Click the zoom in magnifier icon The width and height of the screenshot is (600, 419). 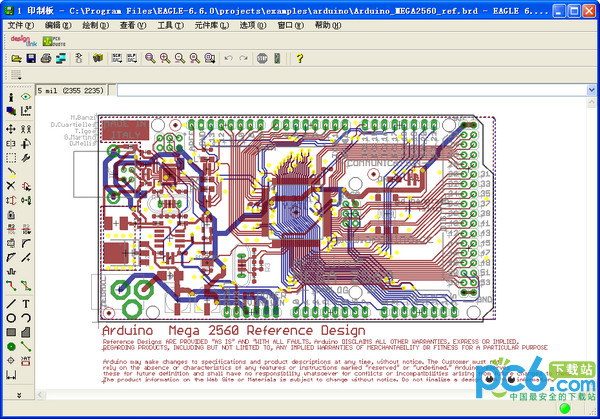(165, 59)
